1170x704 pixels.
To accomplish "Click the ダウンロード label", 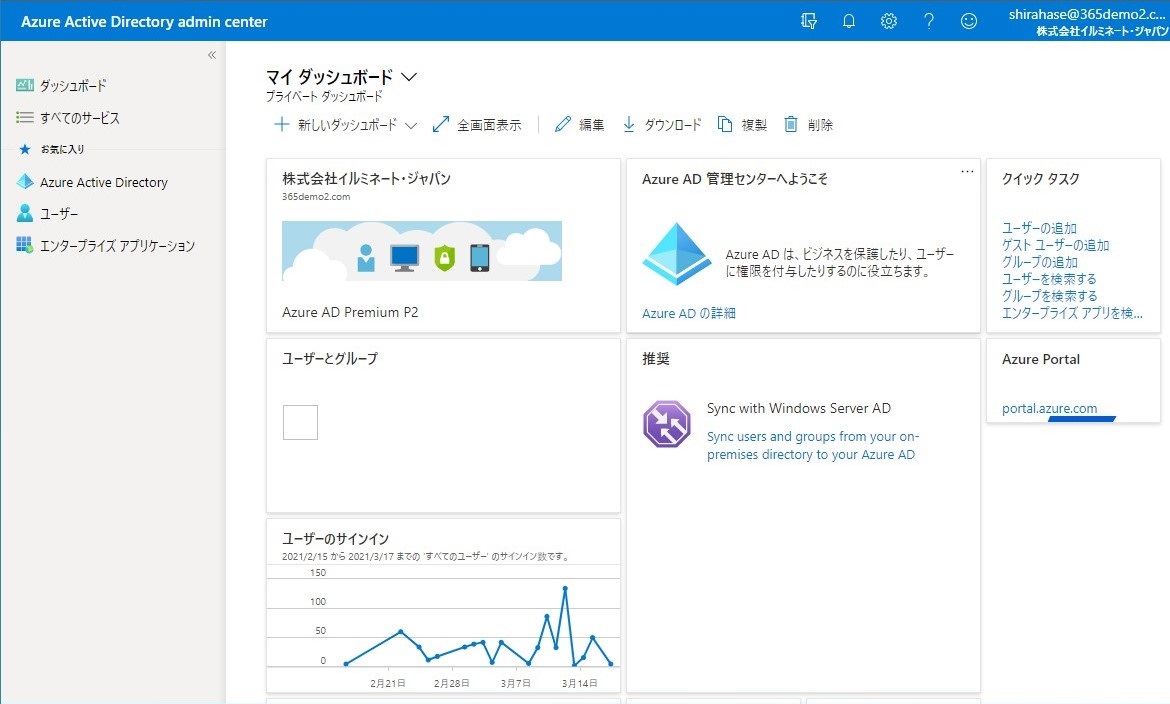I will point(673,125).
